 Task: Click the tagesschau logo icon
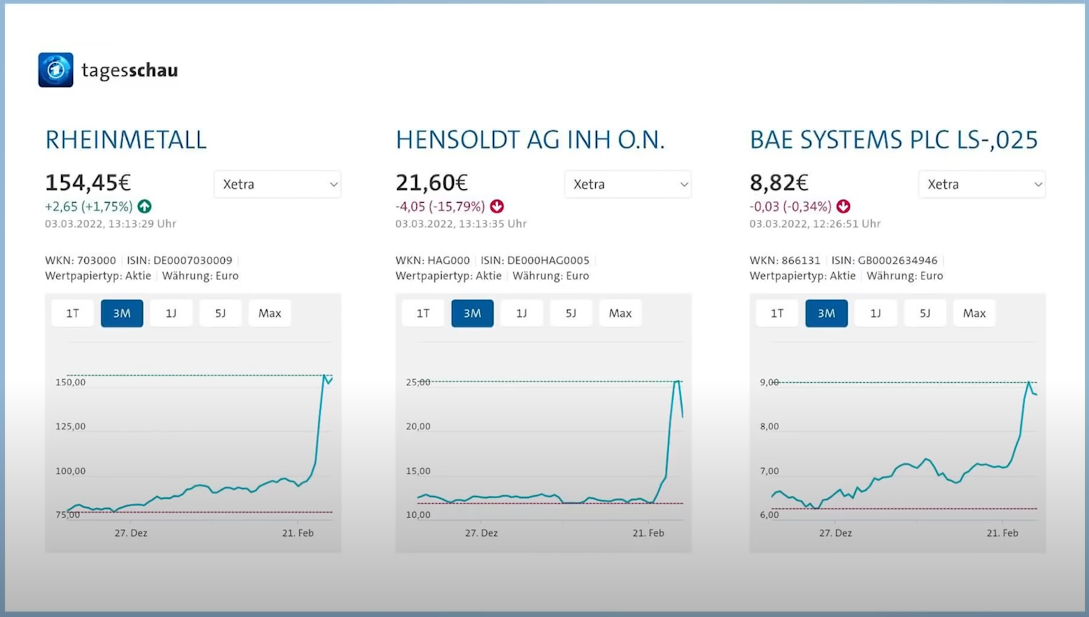pos(56,70)
